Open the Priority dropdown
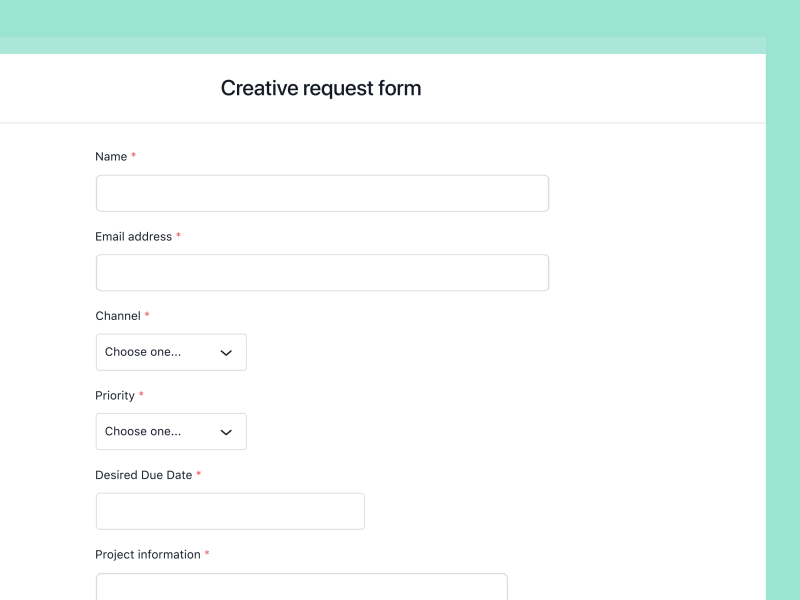800x600 pixels. click(x=170, y=431)
